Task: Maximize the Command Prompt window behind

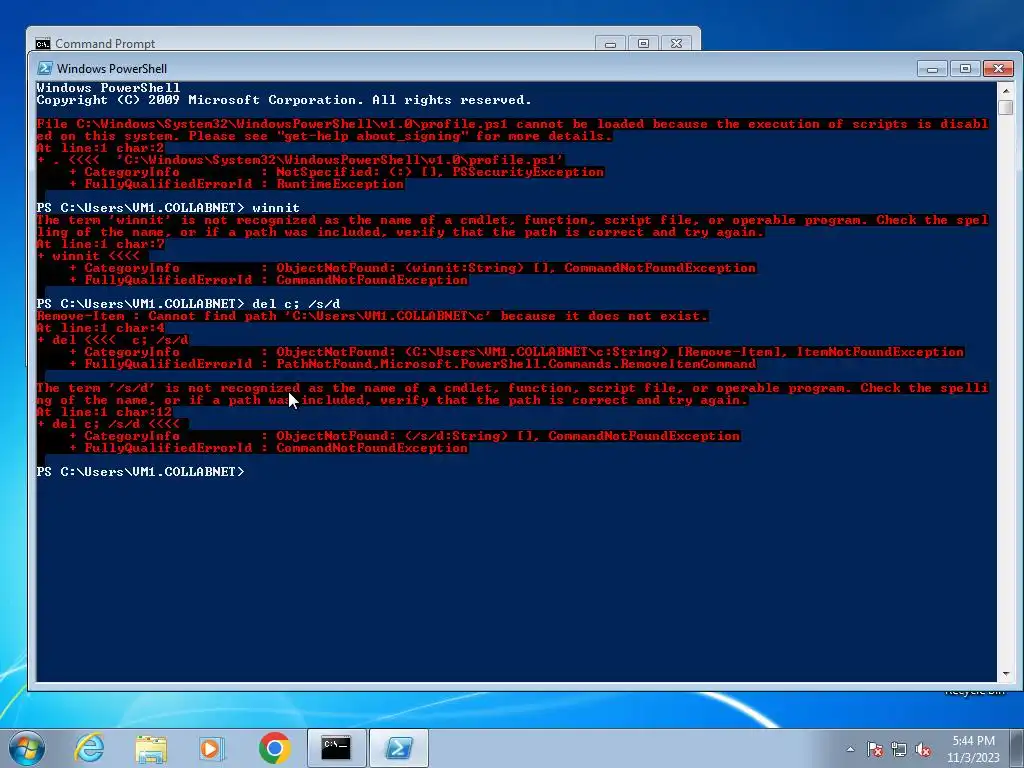Action: pyautogui.click(x=643, y=44)
